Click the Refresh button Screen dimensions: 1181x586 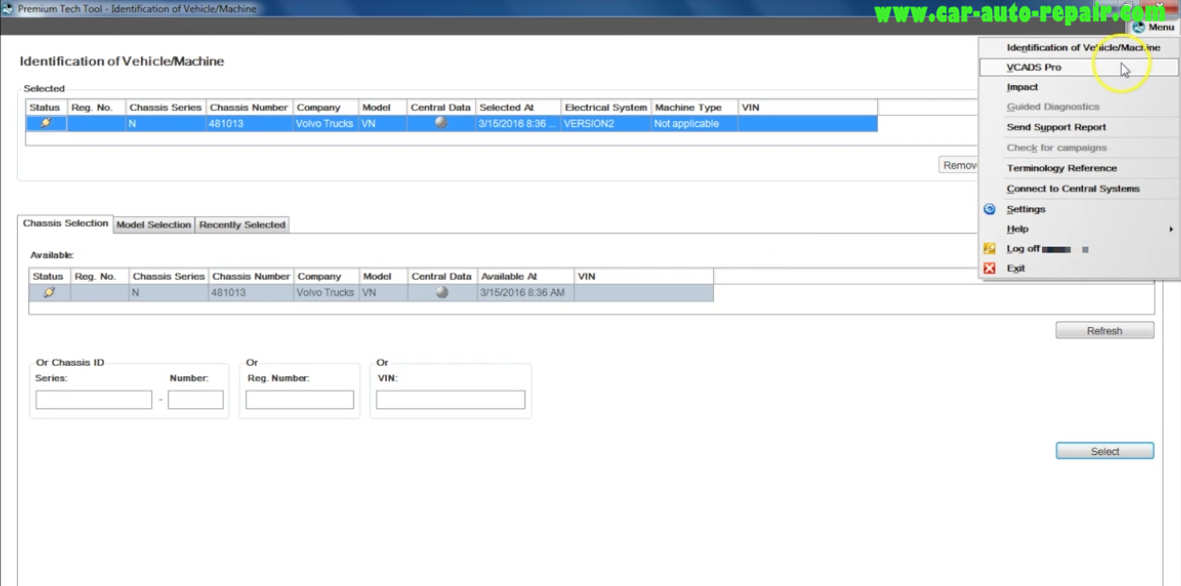(1104, 331)
